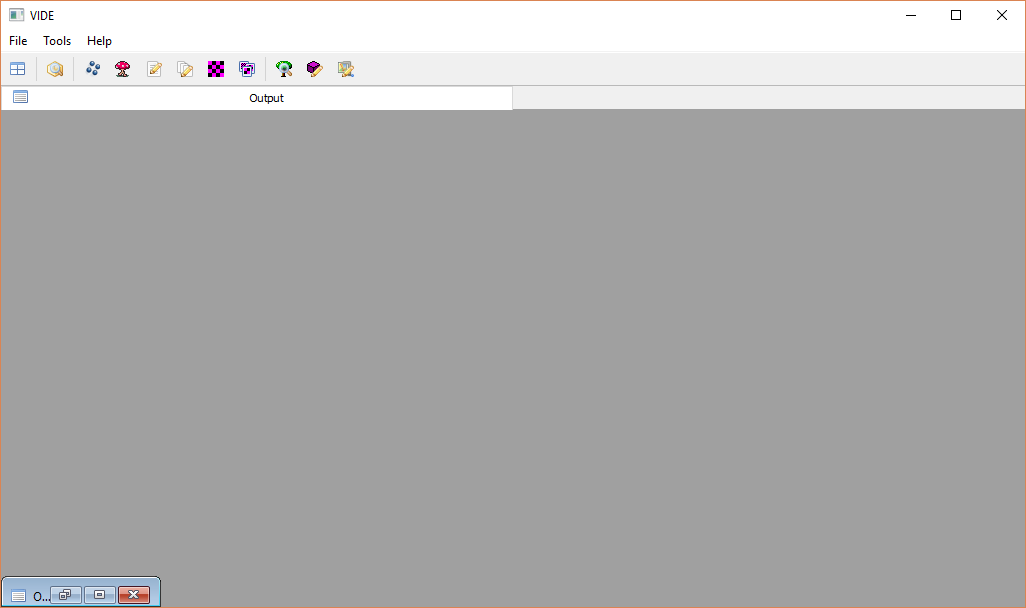Click the map picture with pencil icon

346,69
